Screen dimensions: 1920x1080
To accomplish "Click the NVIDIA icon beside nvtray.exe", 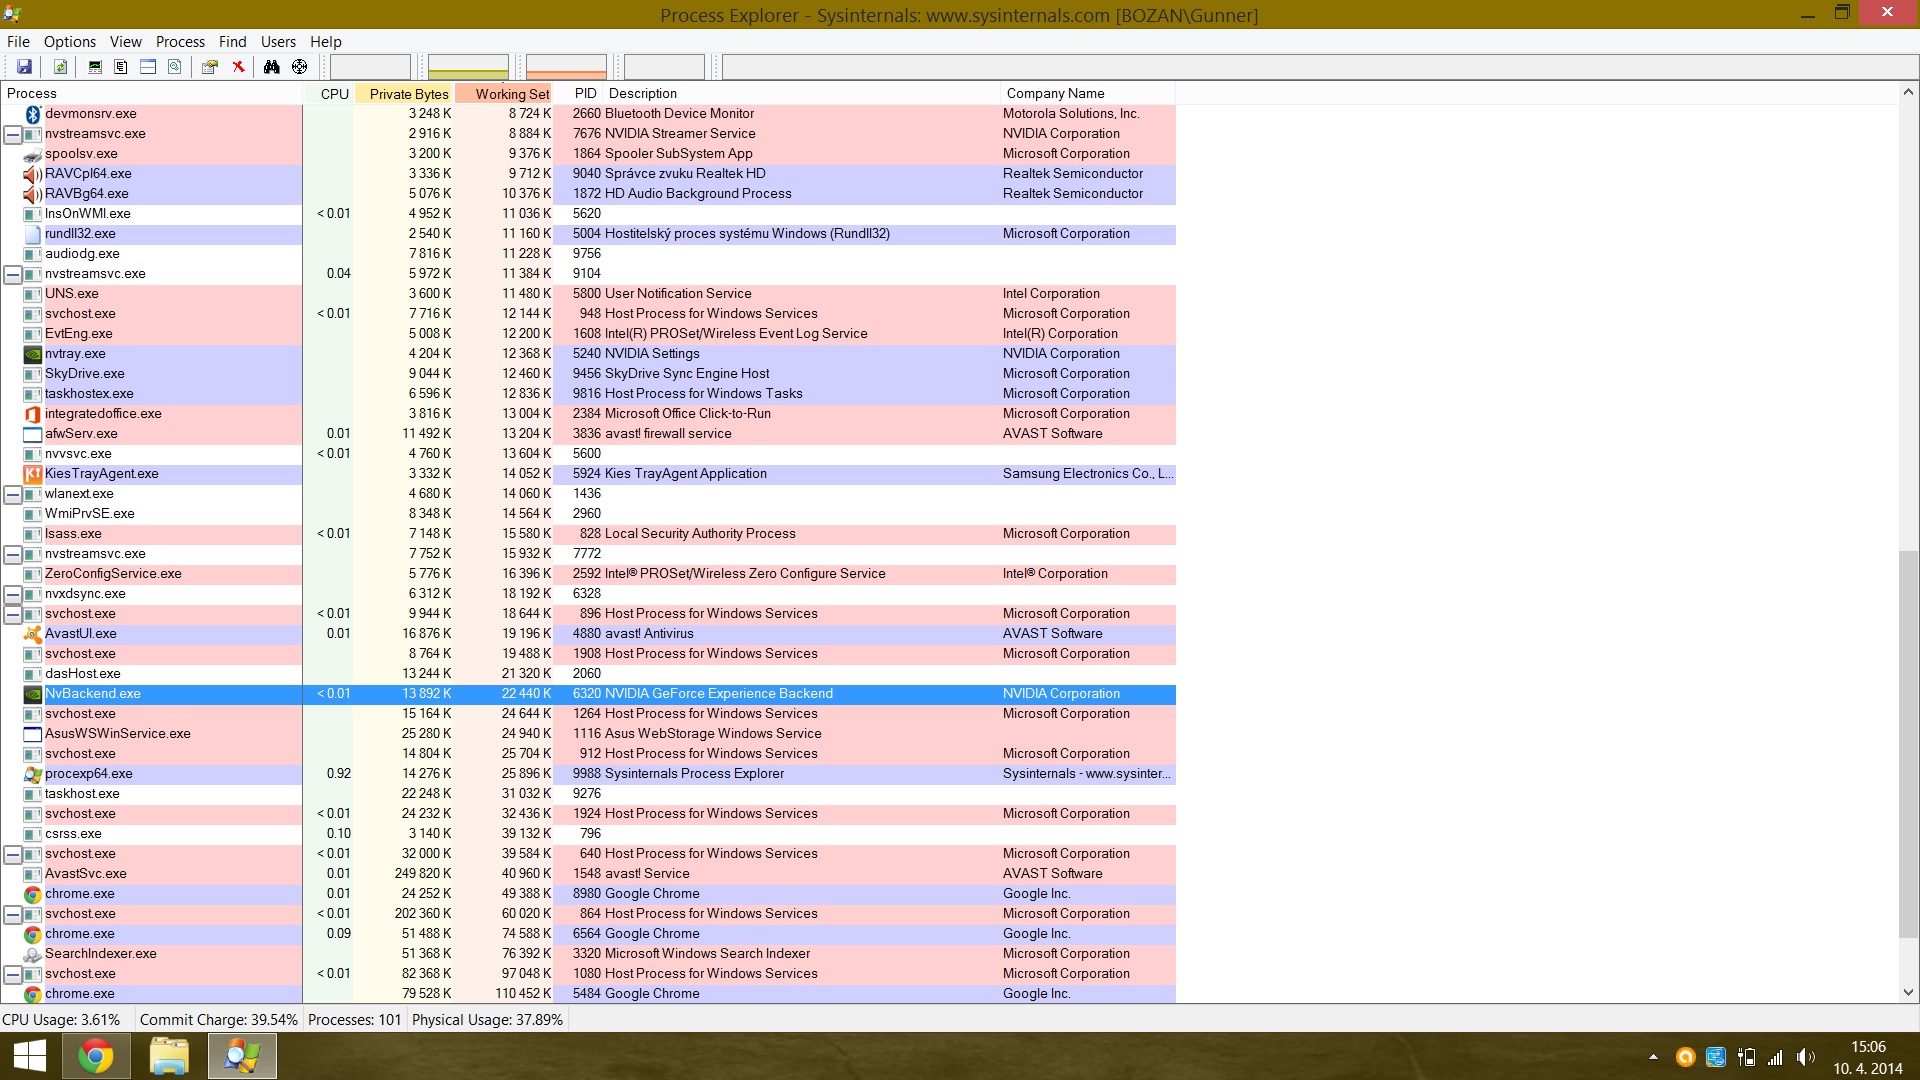I will (33, 354).
